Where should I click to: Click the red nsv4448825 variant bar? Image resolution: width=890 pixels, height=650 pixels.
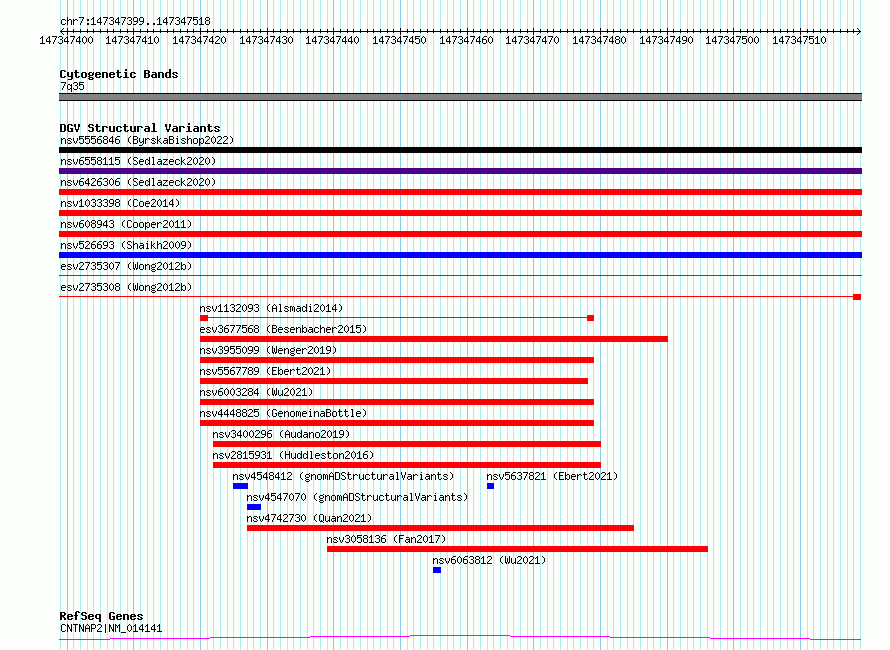coord(397,423)
